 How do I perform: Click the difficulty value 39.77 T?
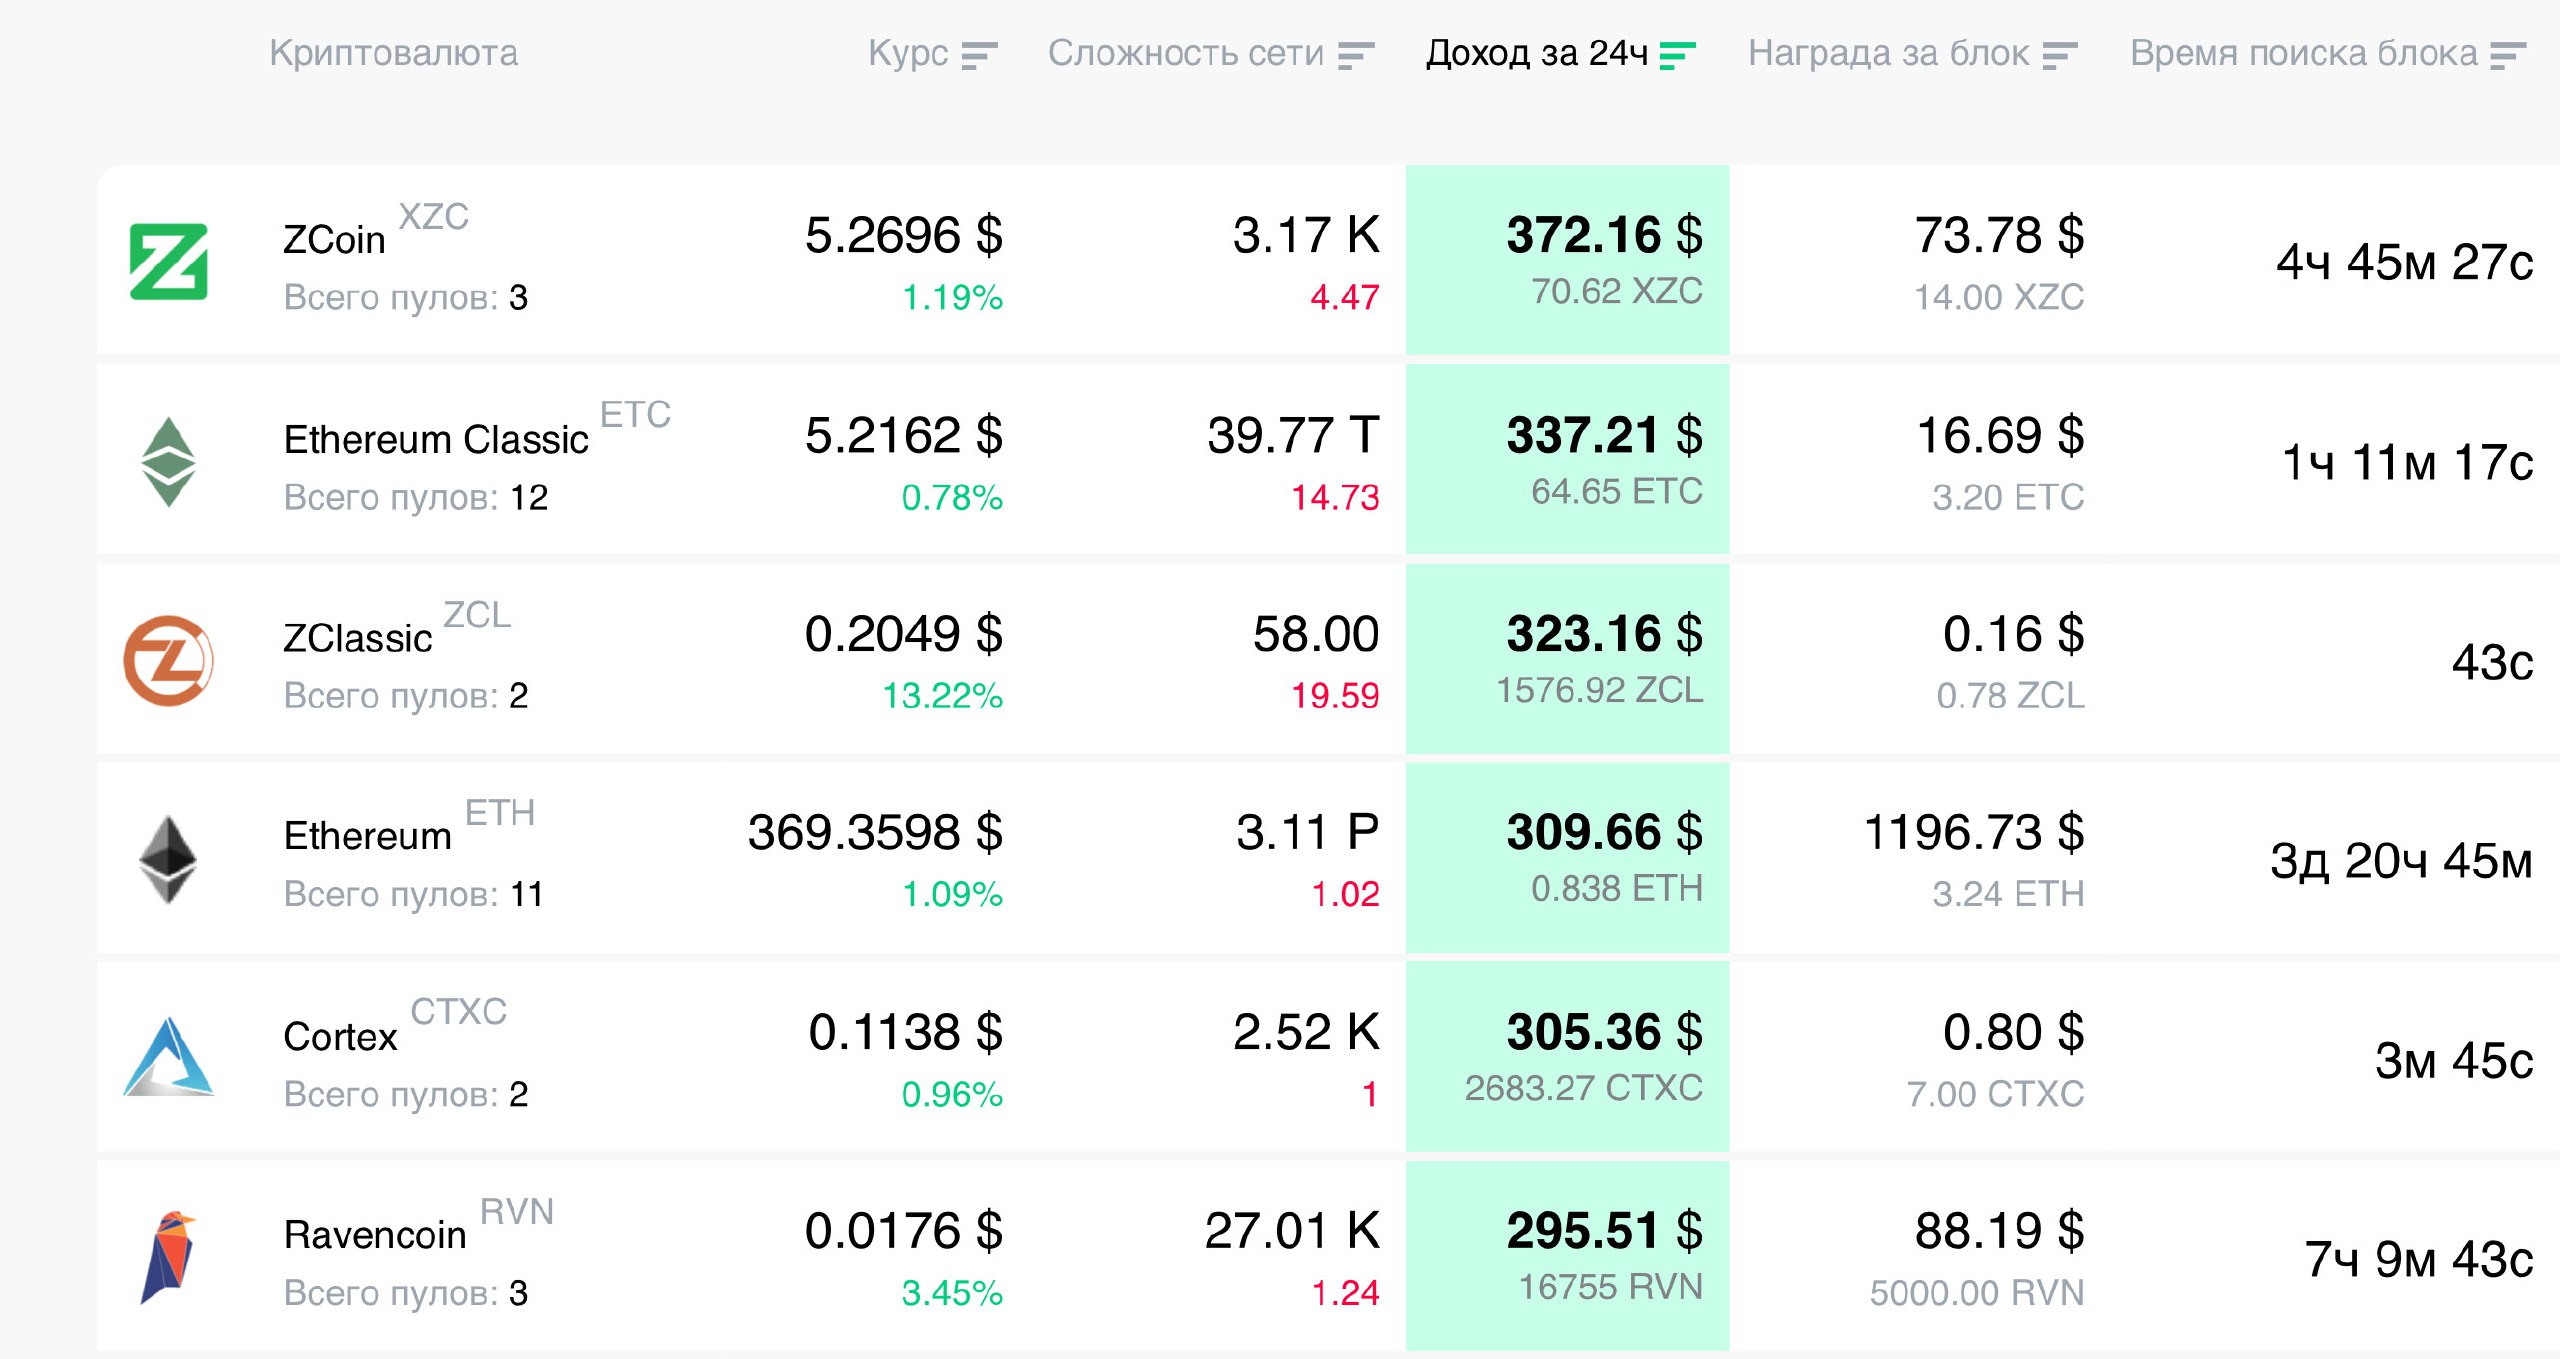tap(1293, 436)
